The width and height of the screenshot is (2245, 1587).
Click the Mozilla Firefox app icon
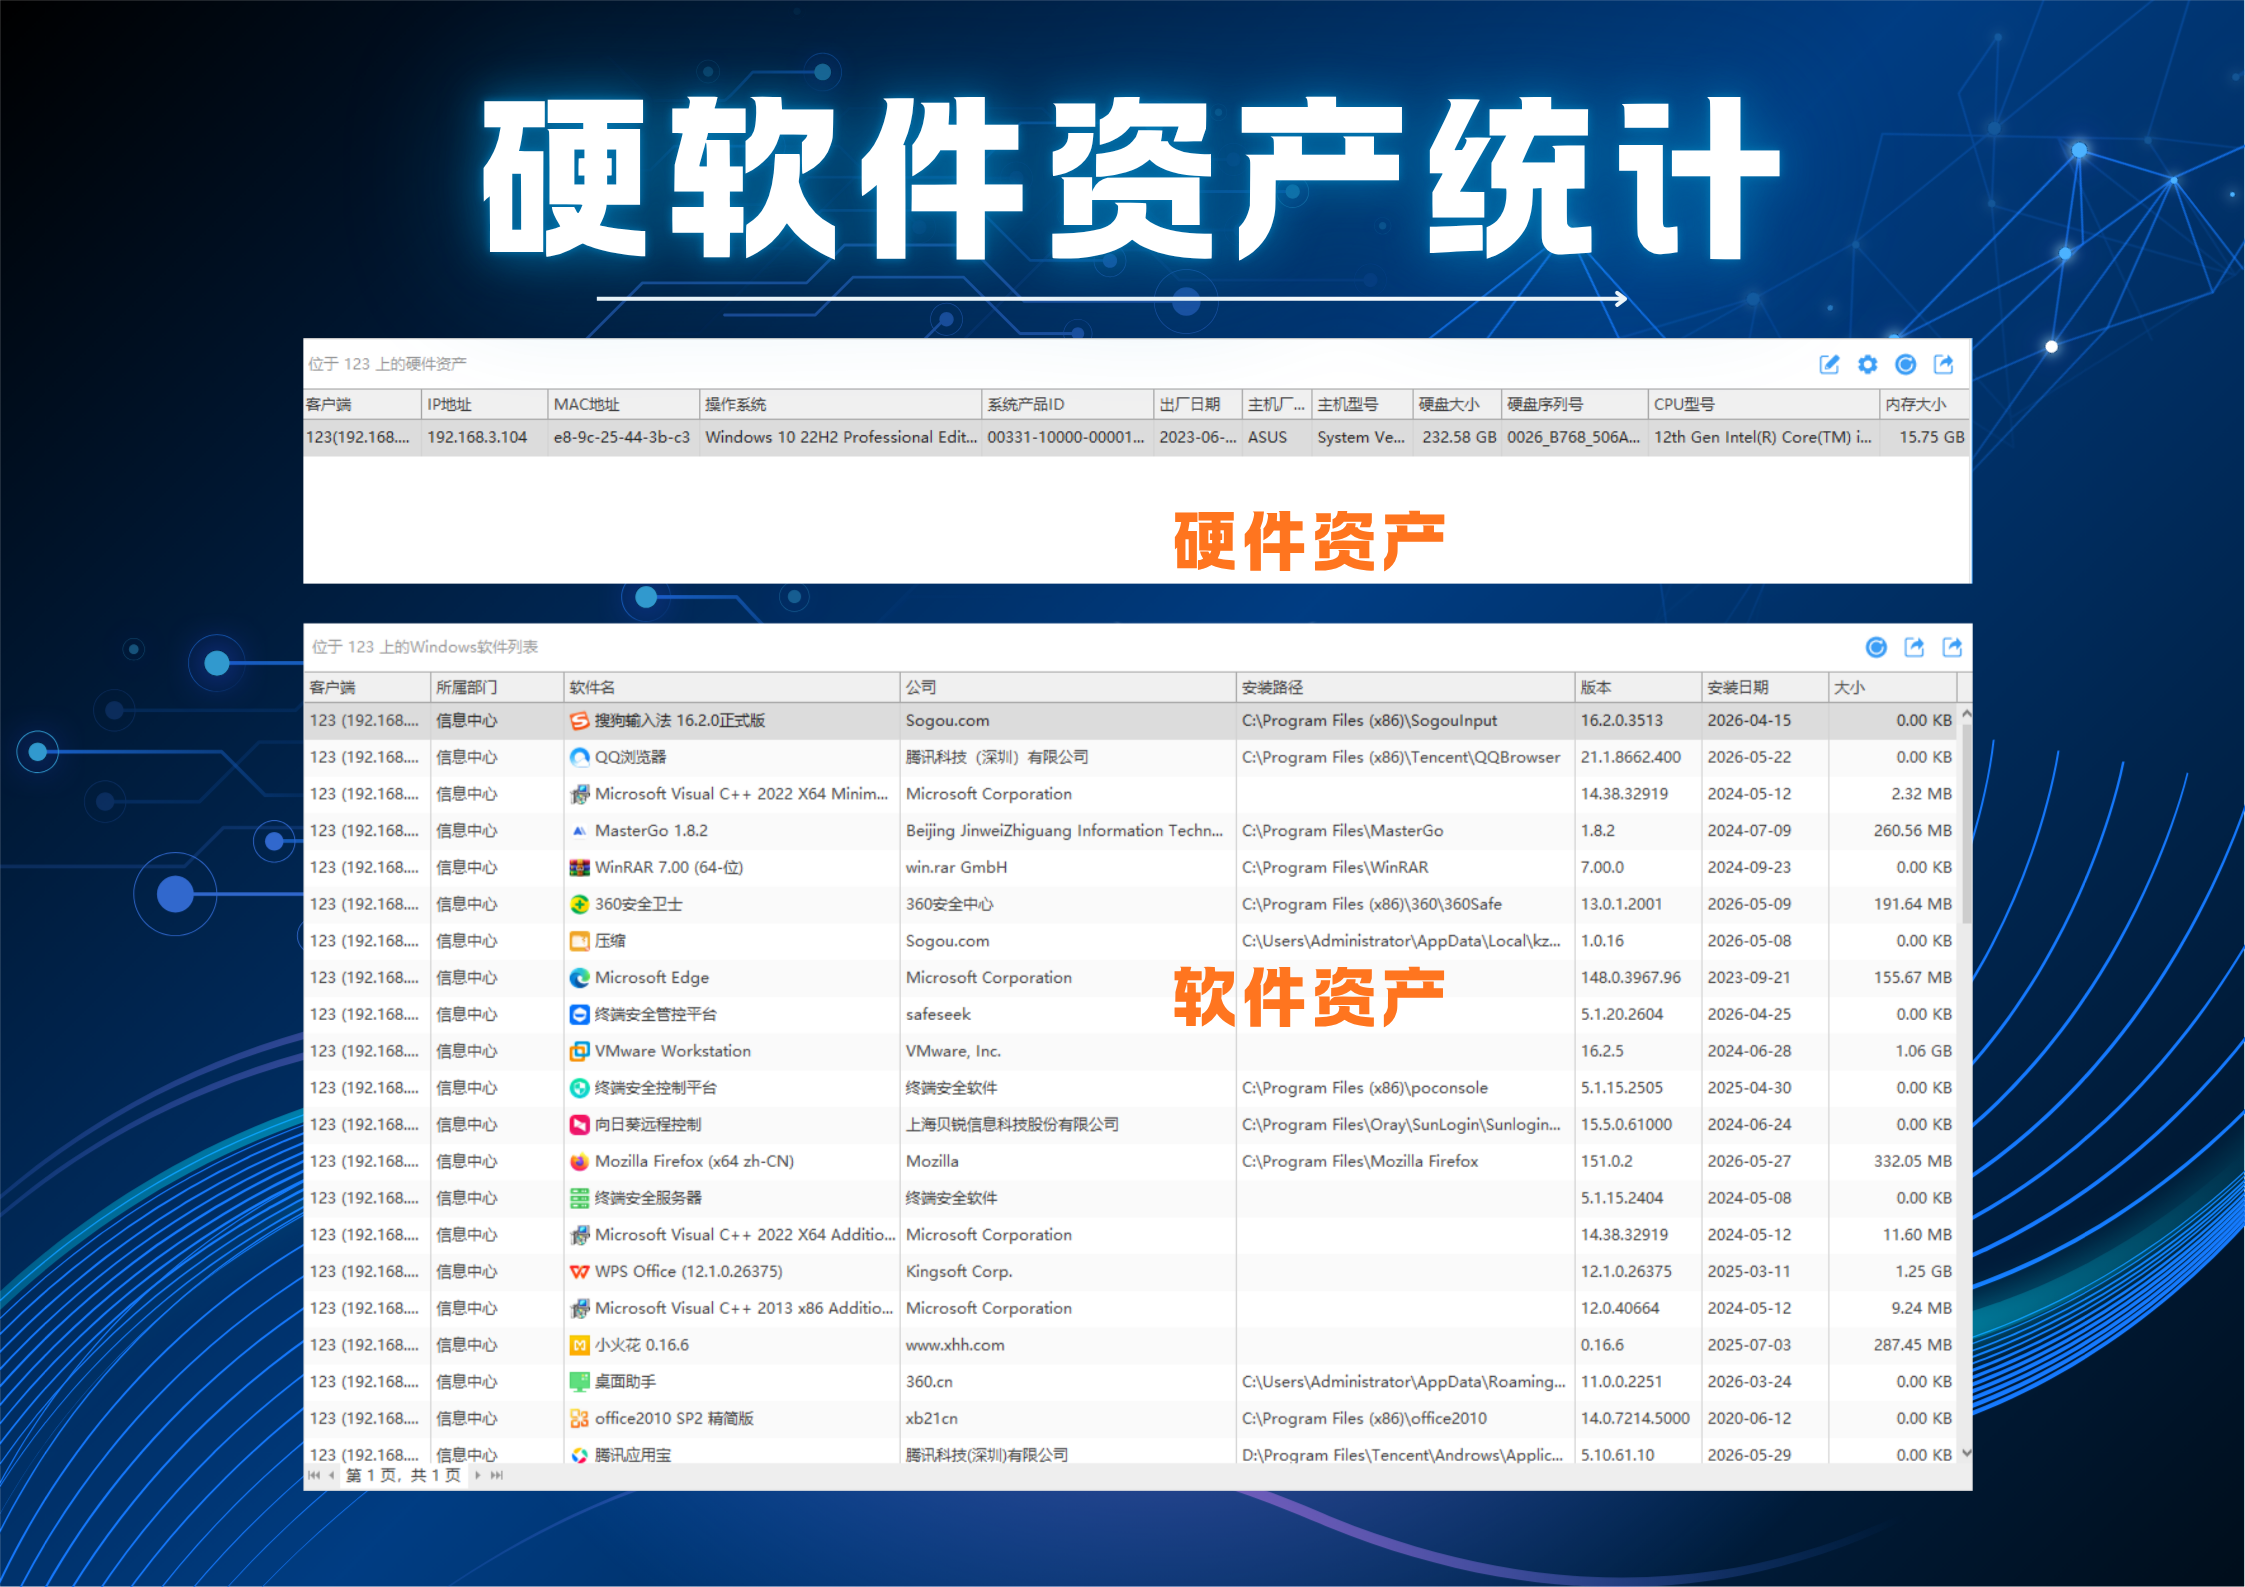point(579,1161)
